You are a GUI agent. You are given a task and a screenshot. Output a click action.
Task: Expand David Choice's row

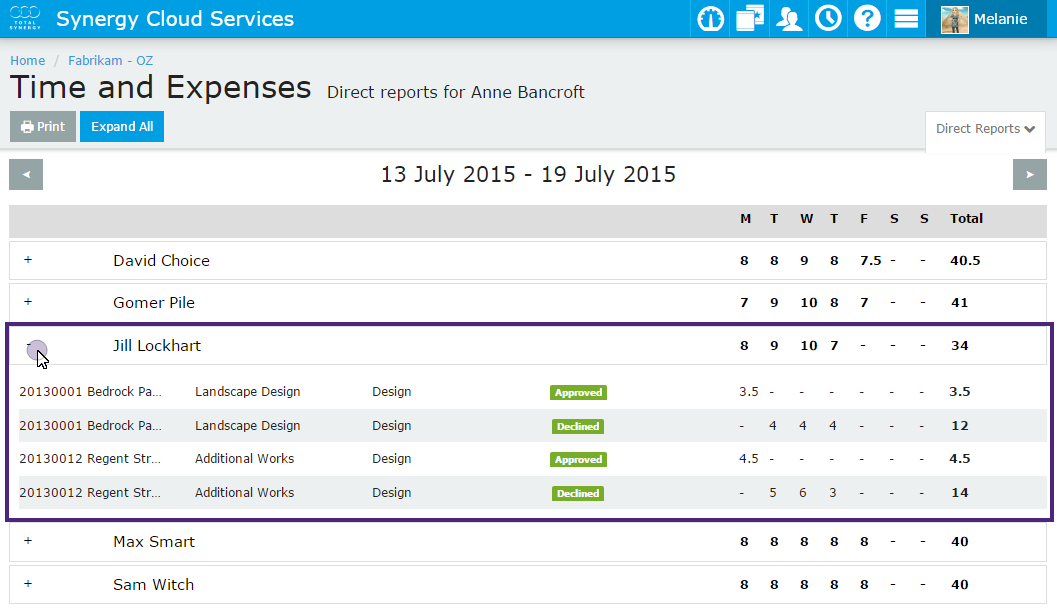28,260
